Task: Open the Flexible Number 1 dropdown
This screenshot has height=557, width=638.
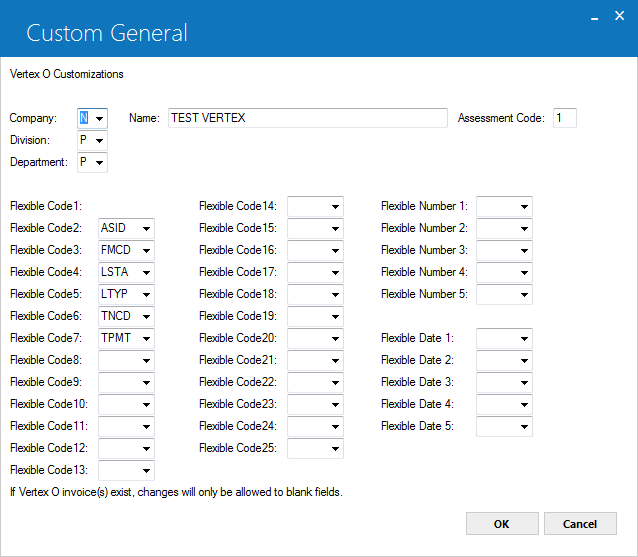Action: click(x=504, y=206)
